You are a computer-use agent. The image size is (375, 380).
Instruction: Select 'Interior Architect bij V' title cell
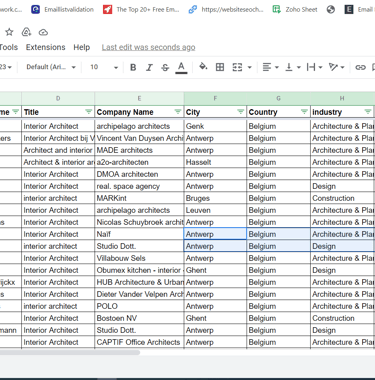(x=58, y=138)
